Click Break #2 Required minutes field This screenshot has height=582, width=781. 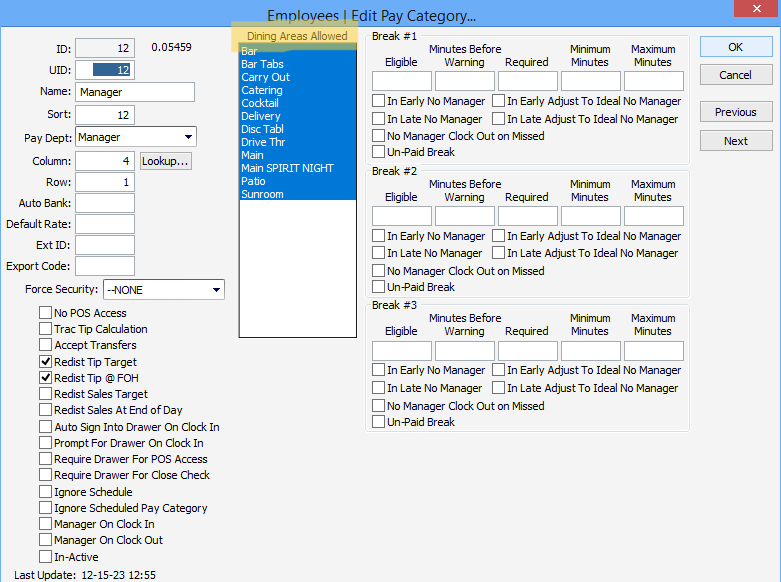(x=528, y=216)
